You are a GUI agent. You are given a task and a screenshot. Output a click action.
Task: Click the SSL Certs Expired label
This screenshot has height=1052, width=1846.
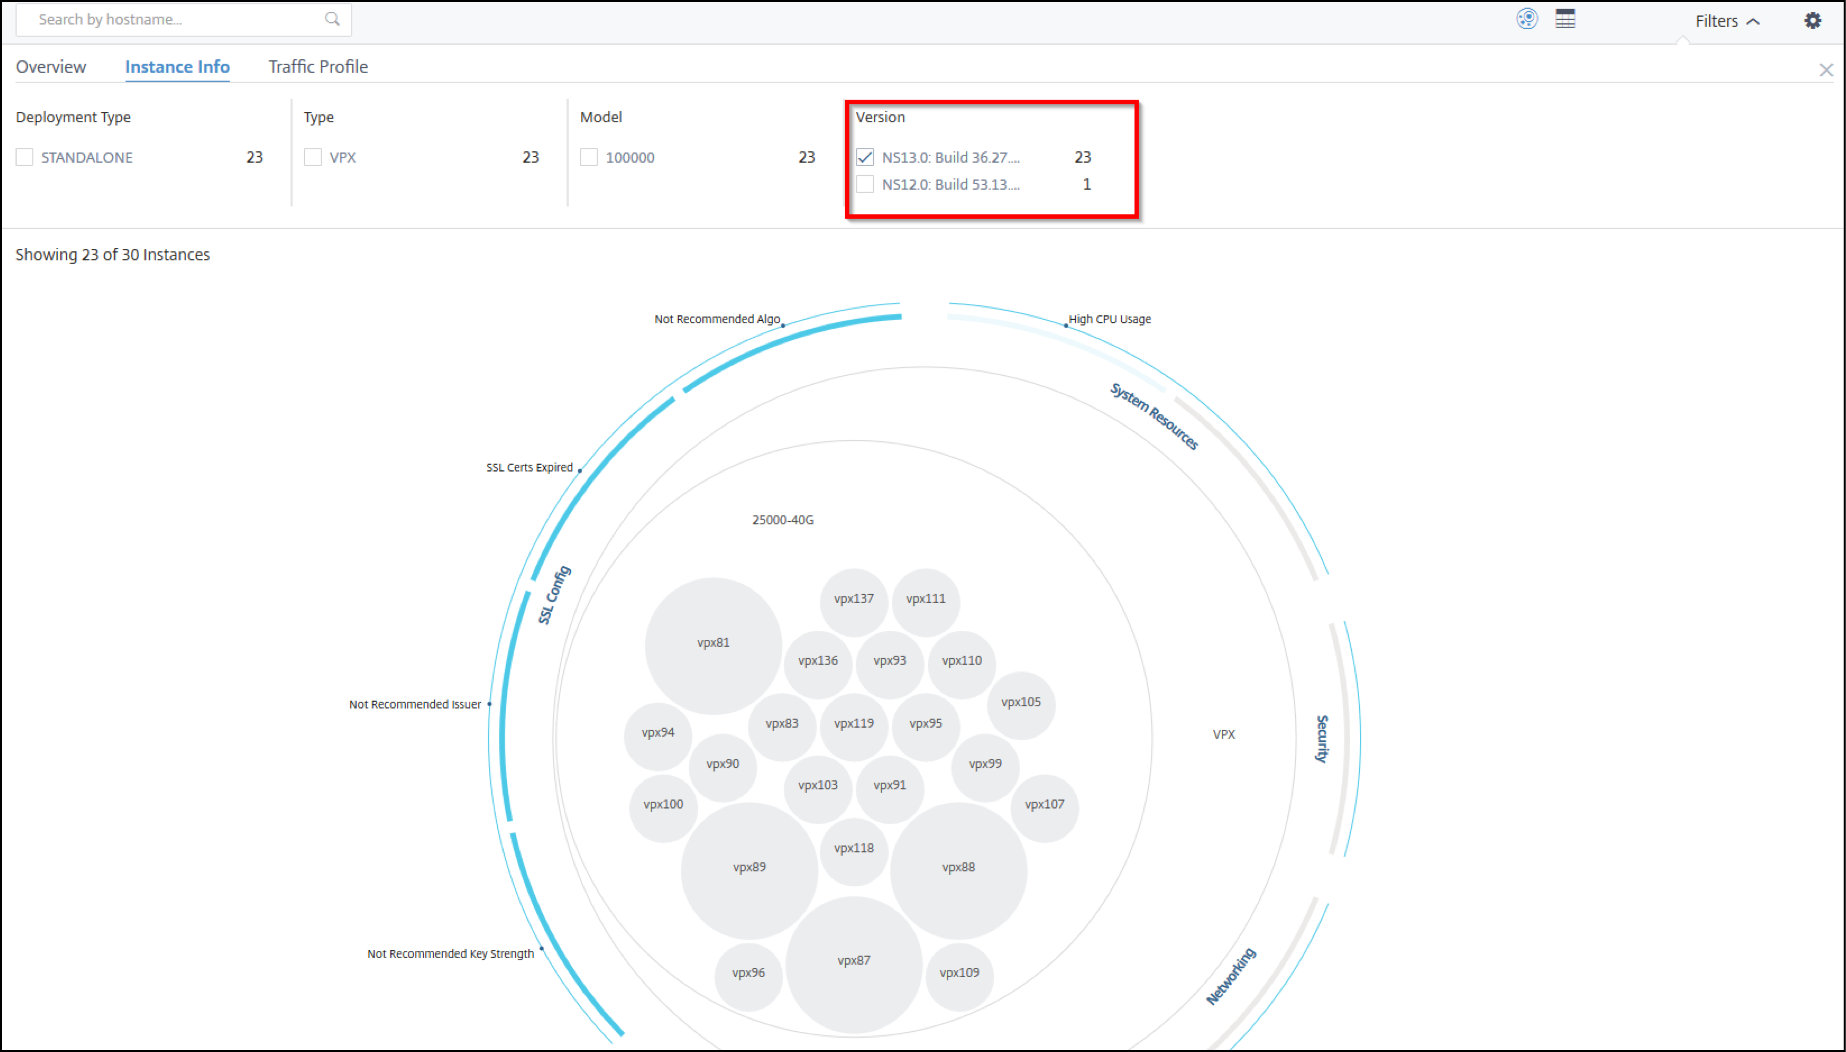529,467
